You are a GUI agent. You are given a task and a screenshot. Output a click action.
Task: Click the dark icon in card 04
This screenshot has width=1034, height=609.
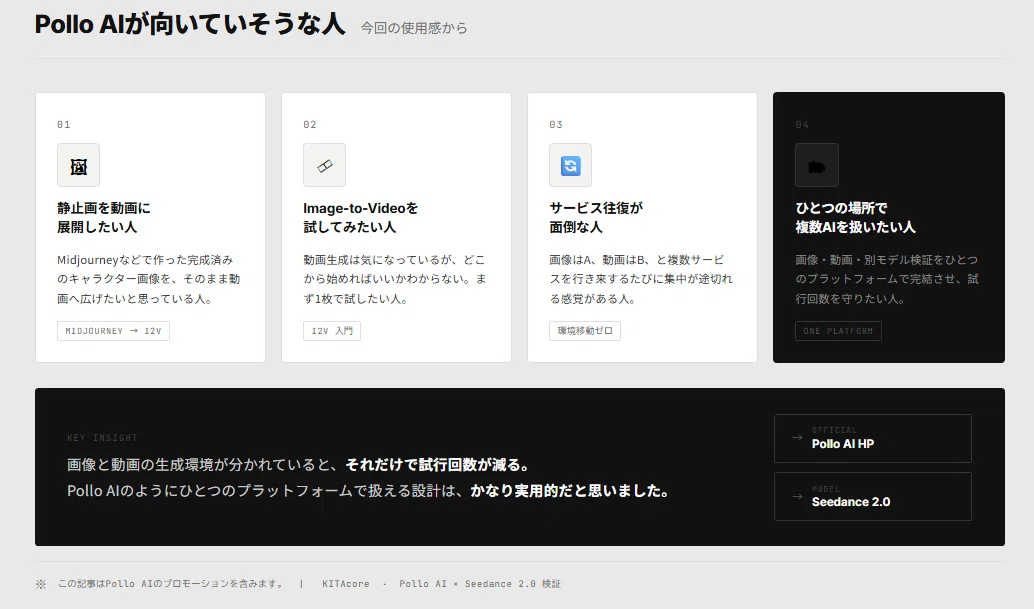816,165
